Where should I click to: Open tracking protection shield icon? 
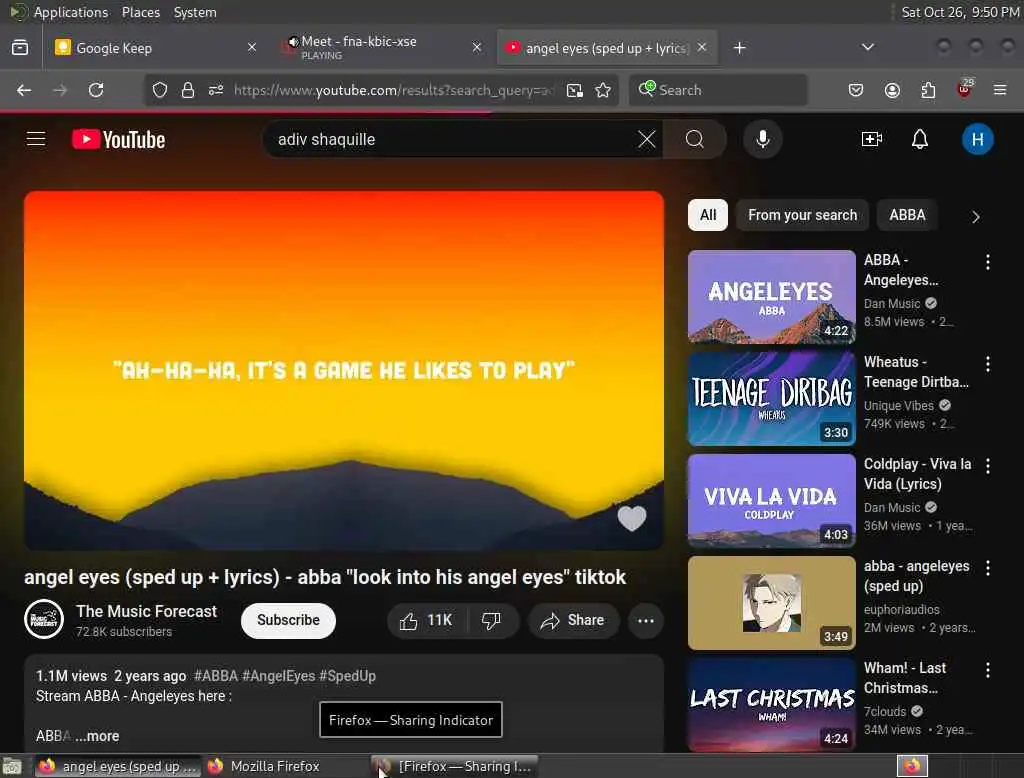point(159,90)
